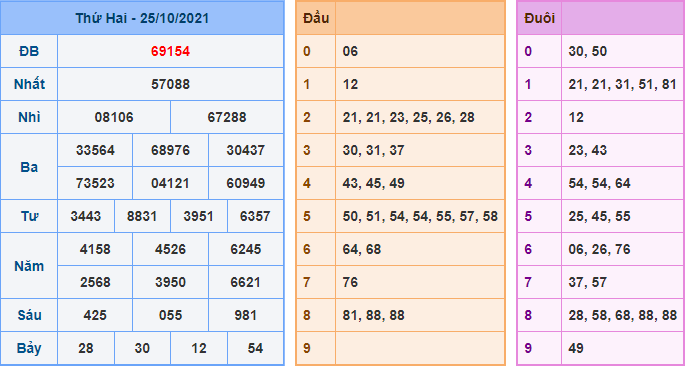Select the Năm prize number 3950
The height and width of the screenshot is (366, 686).
click(x=171, y=282)
